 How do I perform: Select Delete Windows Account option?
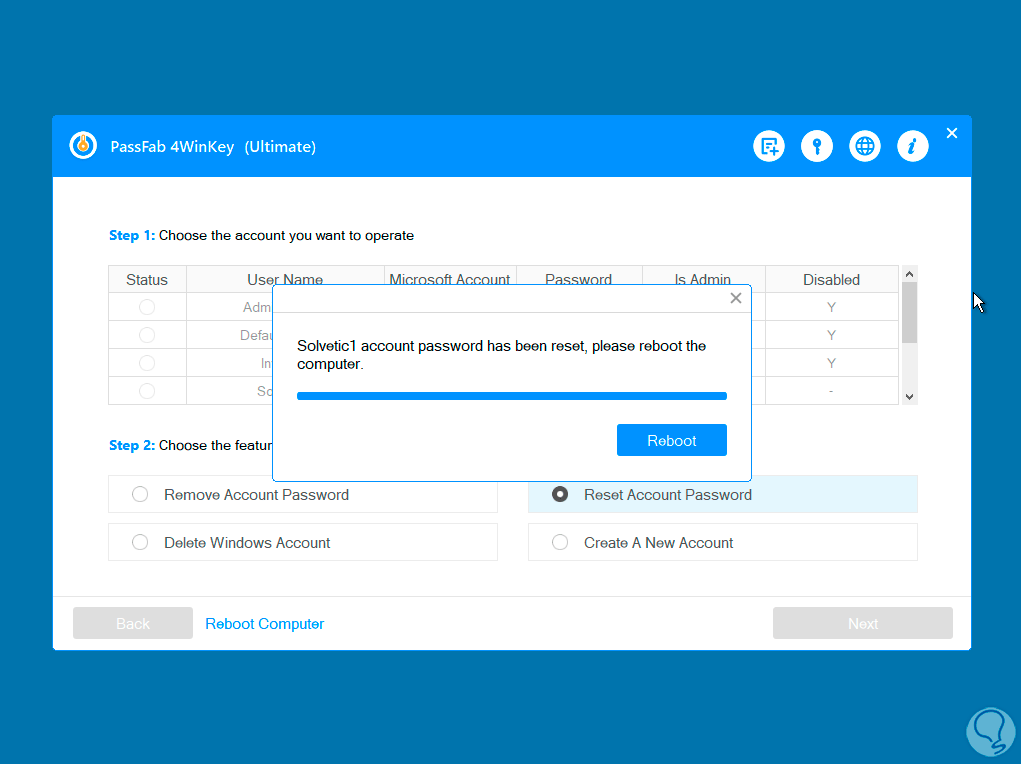[x=303, y=542]
